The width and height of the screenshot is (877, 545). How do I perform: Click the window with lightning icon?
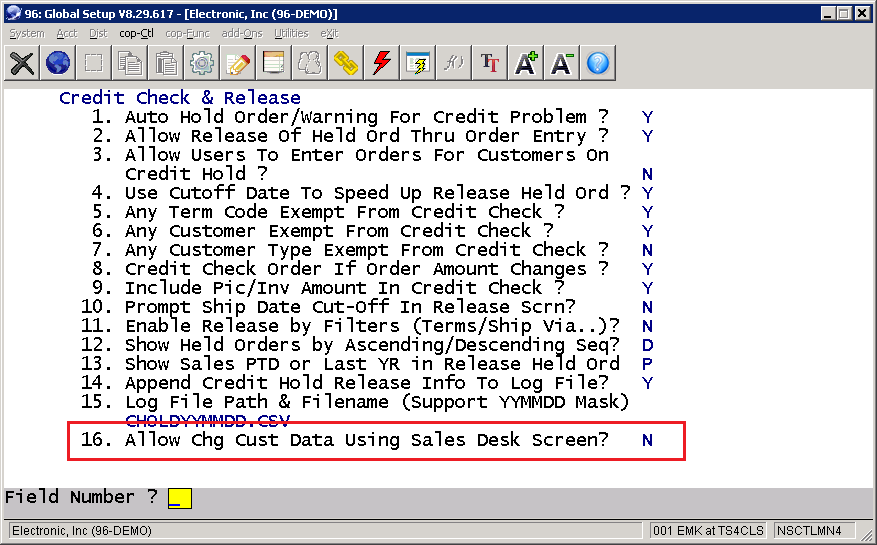point(417,63)
